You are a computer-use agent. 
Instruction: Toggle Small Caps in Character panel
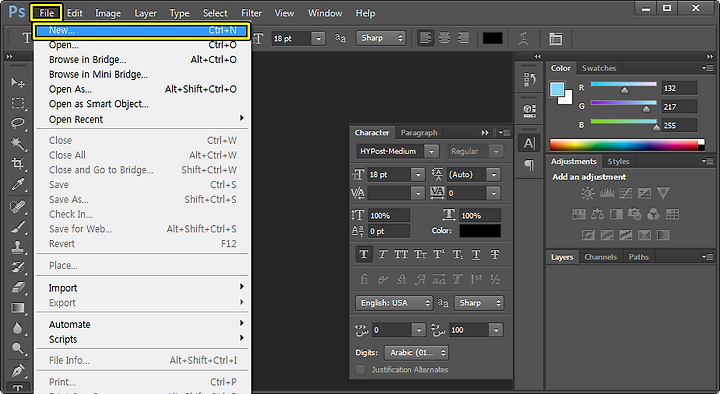420,254
